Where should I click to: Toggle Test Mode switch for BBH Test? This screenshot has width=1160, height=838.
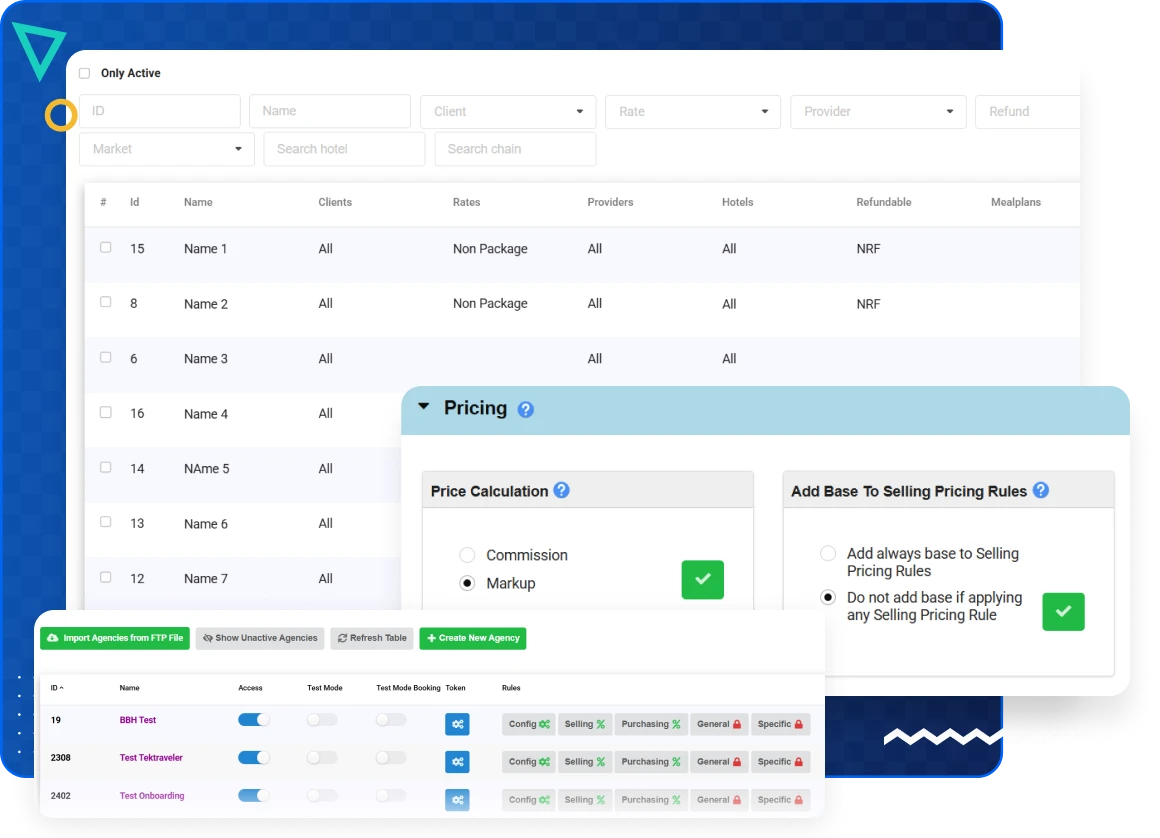322,720
